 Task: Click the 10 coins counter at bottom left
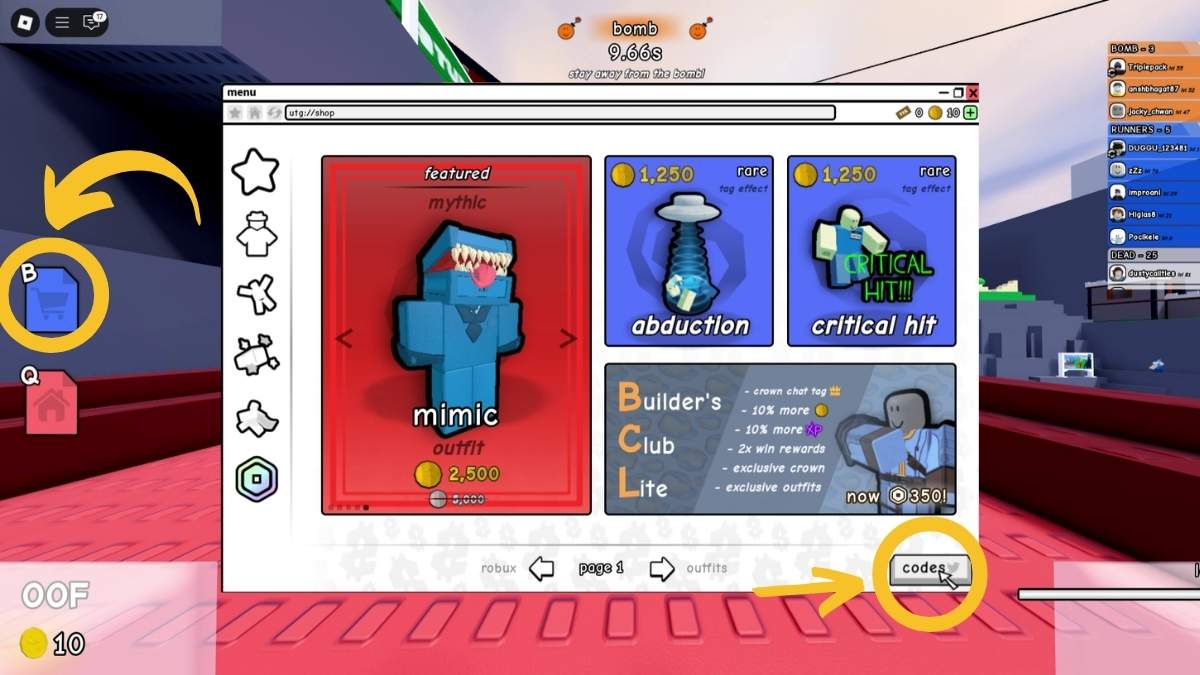[52, 643]
